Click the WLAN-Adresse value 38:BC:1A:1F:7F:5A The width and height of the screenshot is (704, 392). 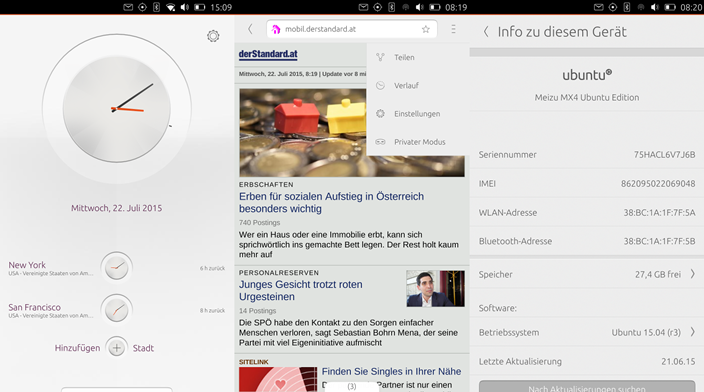(x=659, y=212)
